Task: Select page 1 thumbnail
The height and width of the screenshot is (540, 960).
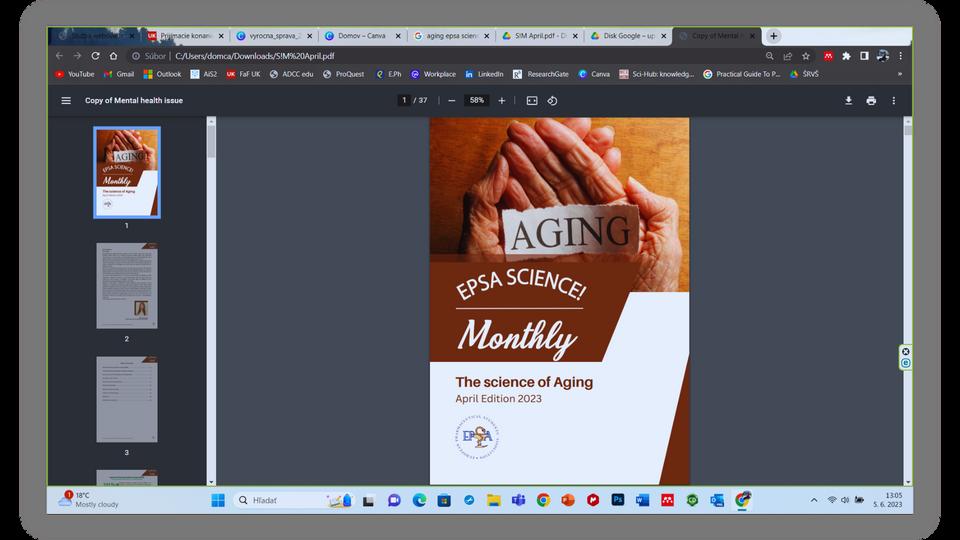Action: point(127,172)
